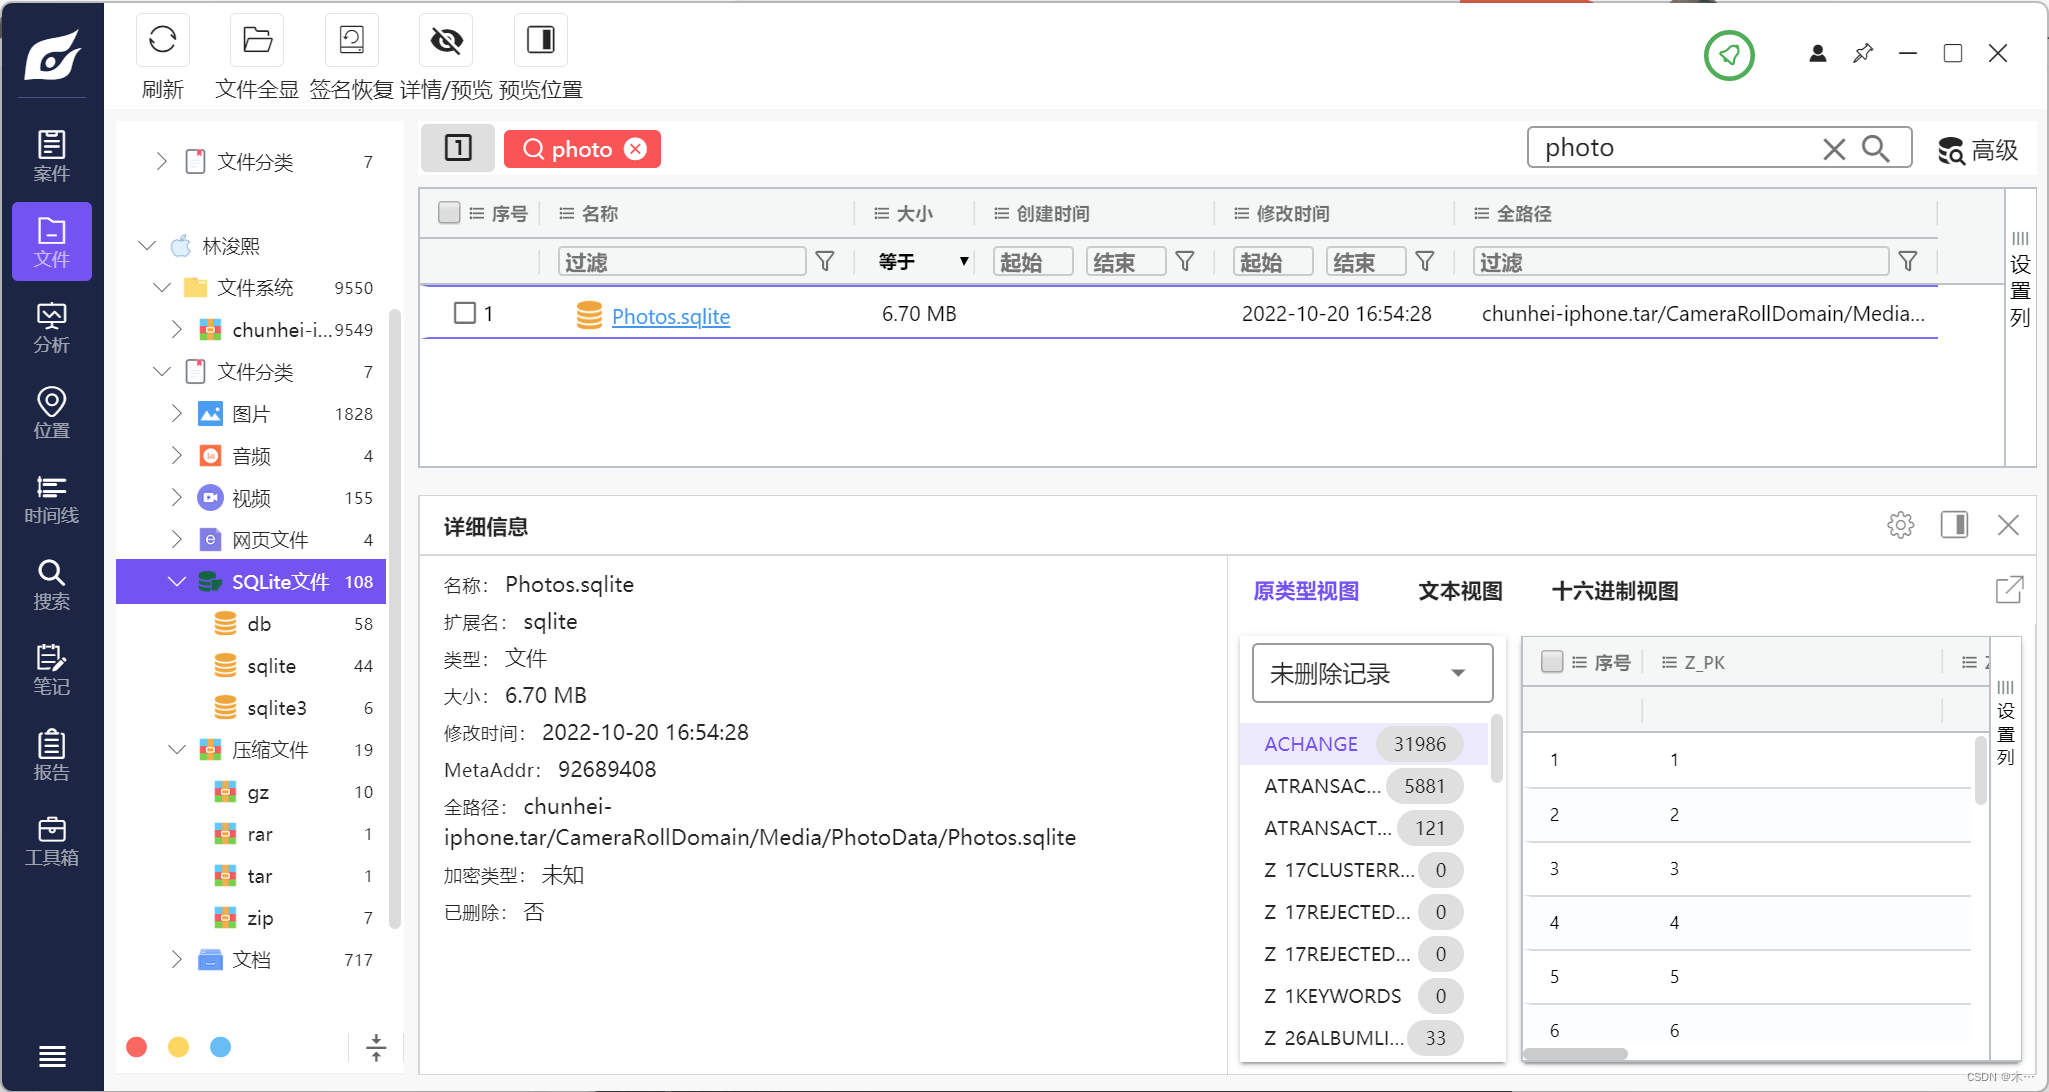Click the 签名恢复 signature recovery icon
2049x1092 pixels.
(x=351, y=41)
